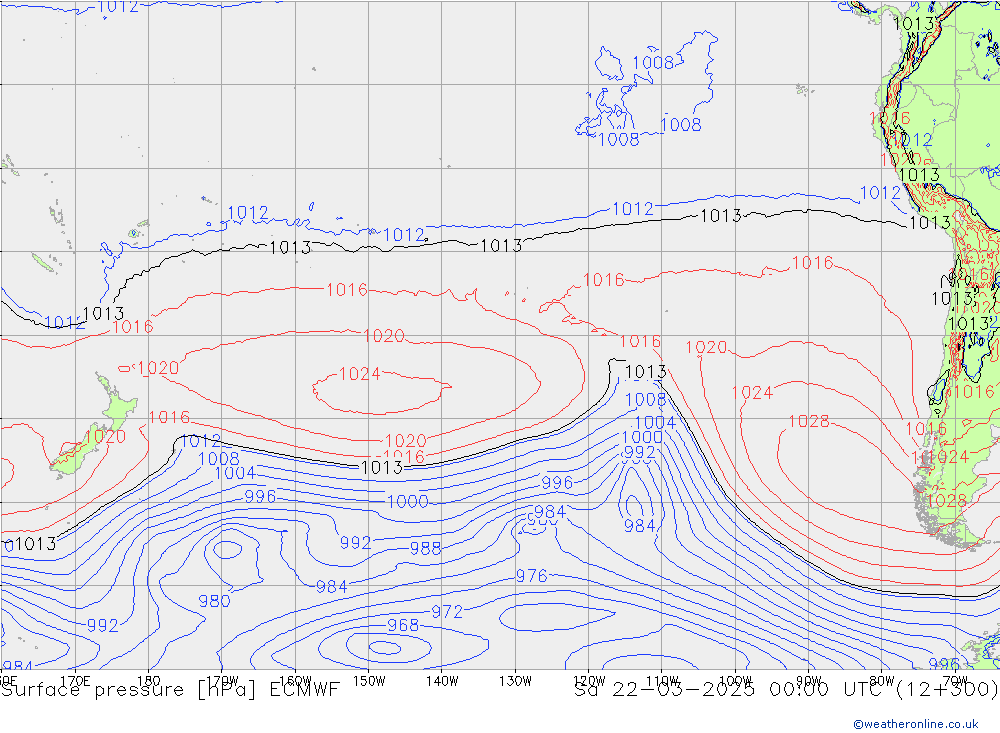Click the 1000 label near 150W
The image size is (1000, 733).
point(408,501)
